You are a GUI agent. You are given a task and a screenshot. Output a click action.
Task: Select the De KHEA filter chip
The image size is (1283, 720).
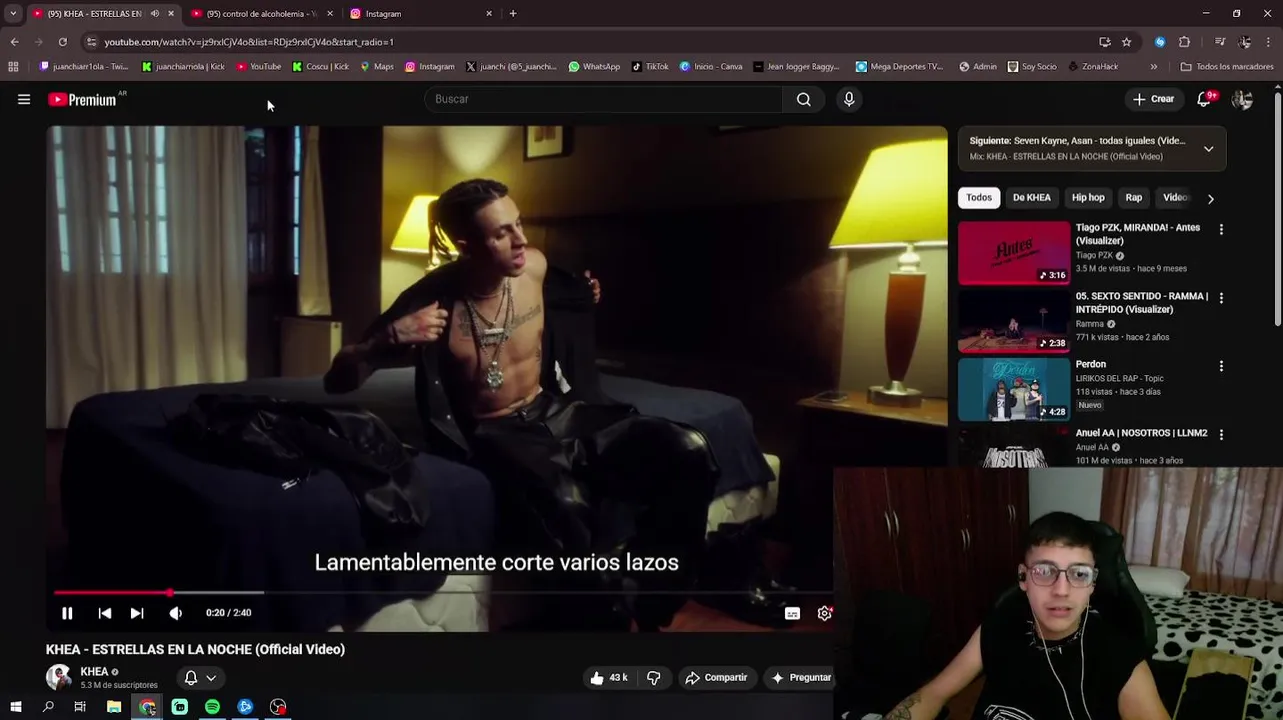click(1031, 198)
